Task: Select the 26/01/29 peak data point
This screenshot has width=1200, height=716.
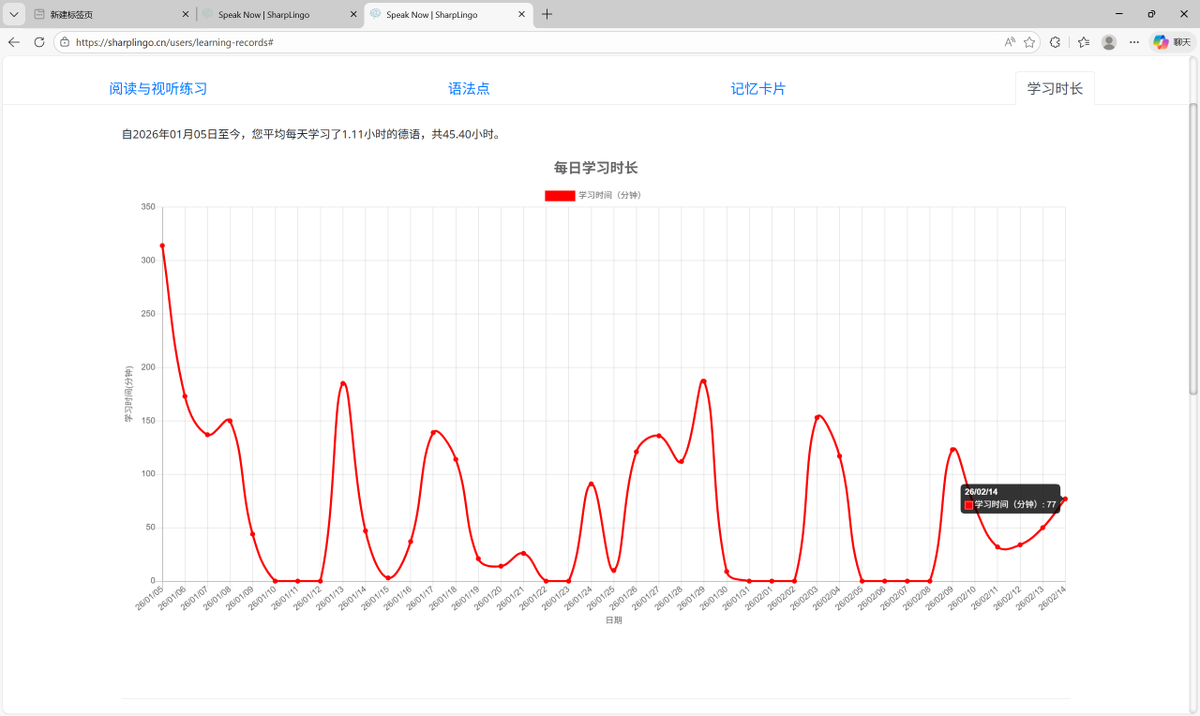Action: click(x=704, y=381)
